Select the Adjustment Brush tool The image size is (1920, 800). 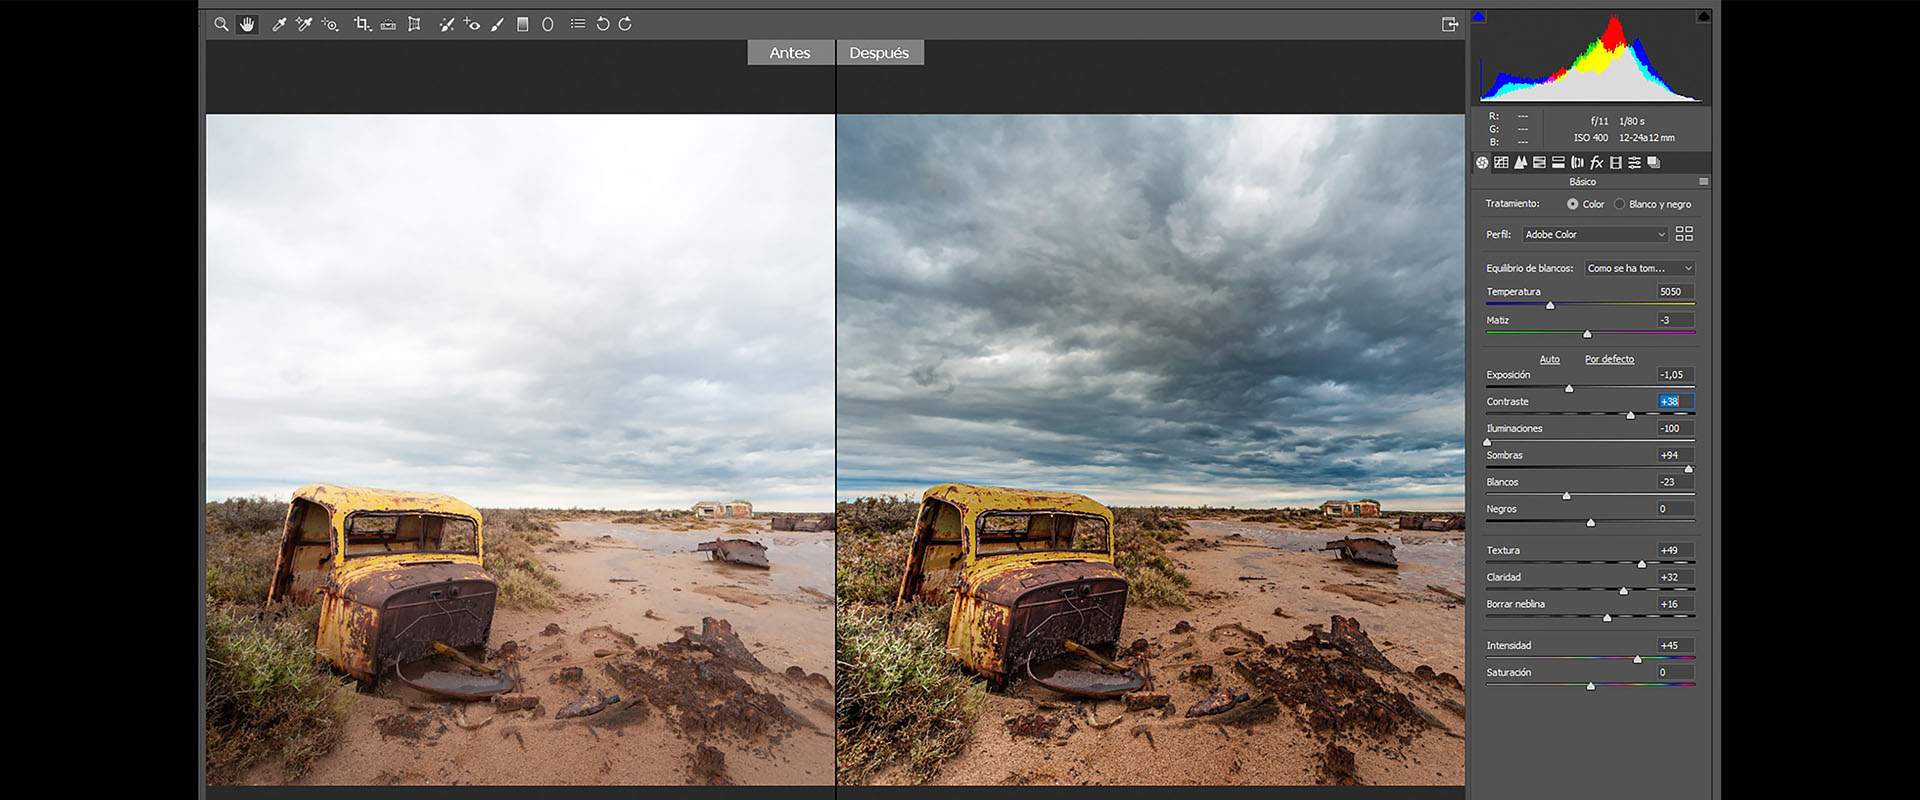coord(497,24)
